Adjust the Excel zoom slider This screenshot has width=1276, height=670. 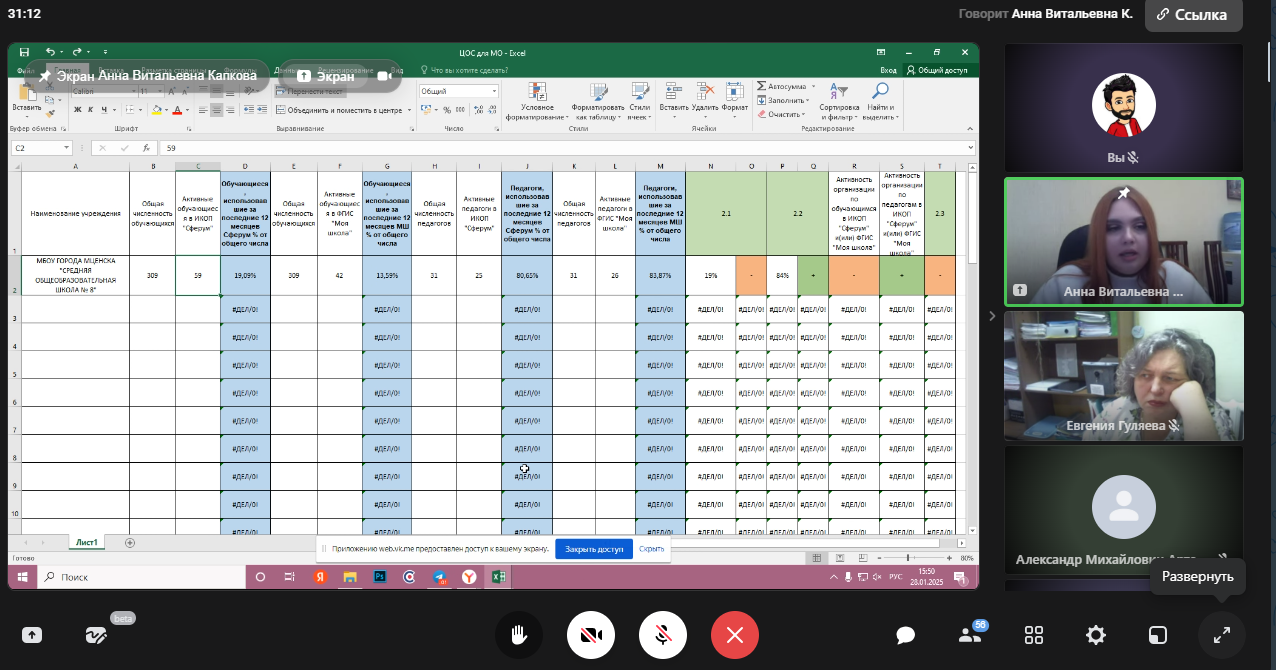tap(908, 558)
